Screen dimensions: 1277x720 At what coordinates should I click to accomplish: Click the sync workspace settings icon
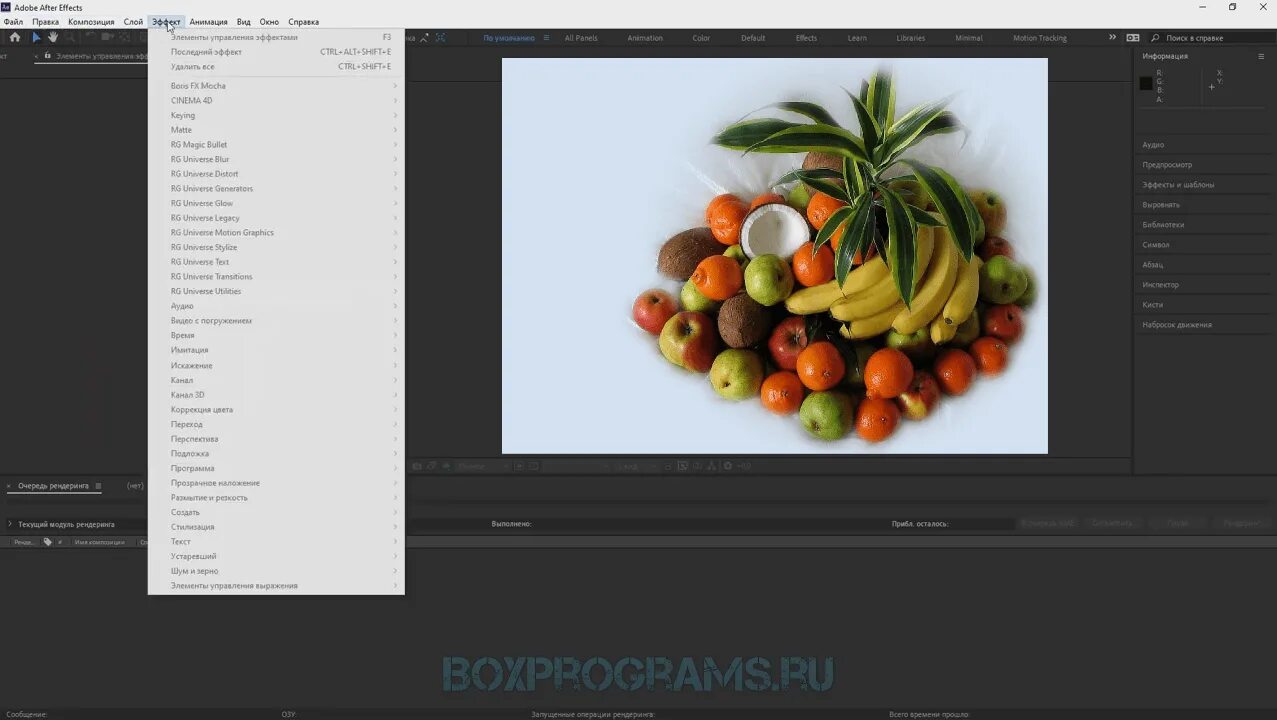click(1133, 37)
